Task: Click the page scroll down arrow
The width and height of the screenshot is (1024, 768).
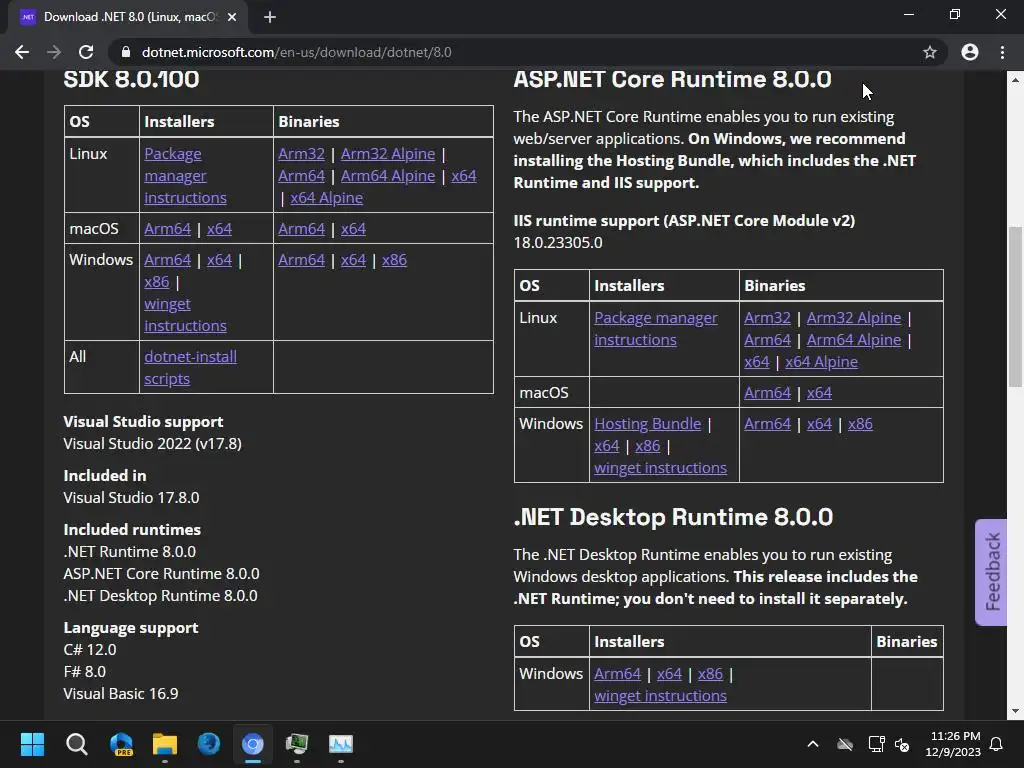Action: pyautogui.click(x=1015, y=711)
